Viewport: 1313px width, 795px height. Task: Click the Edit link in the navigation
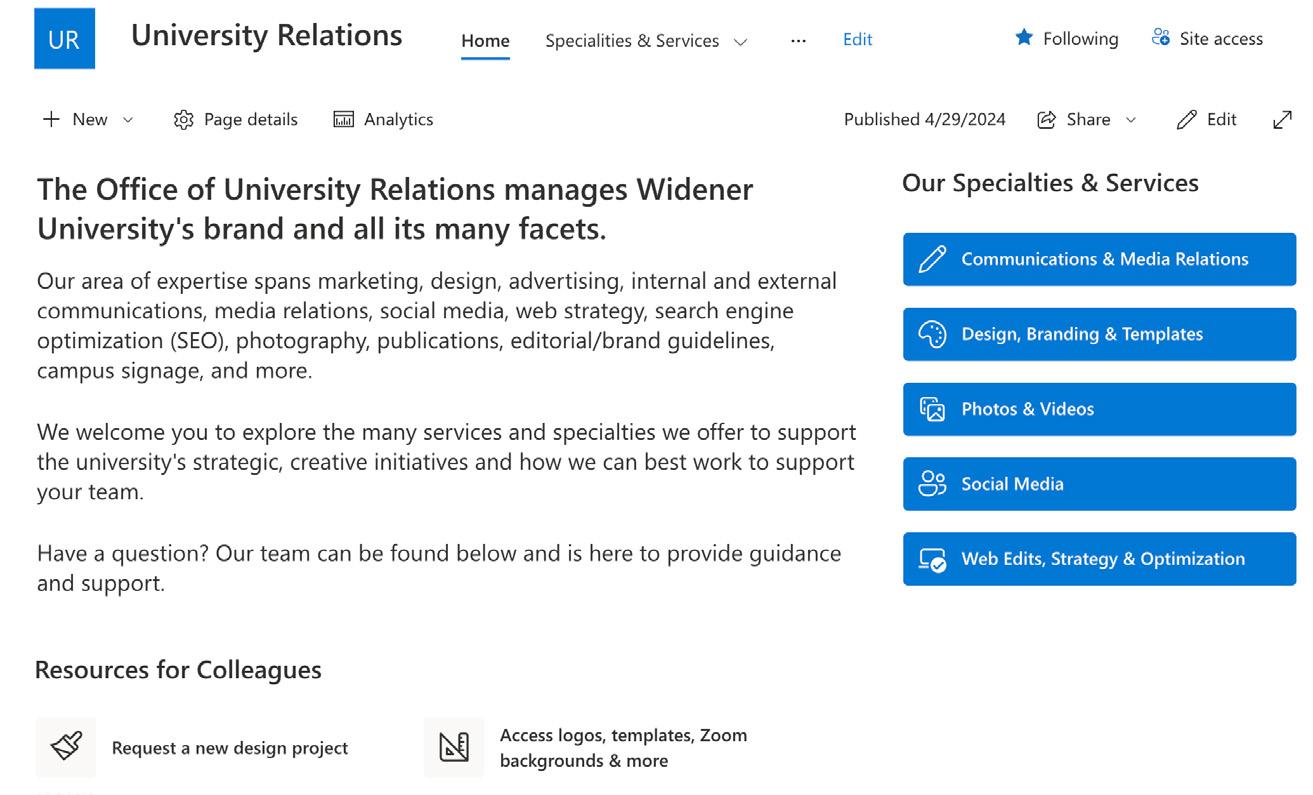[857, 40]
